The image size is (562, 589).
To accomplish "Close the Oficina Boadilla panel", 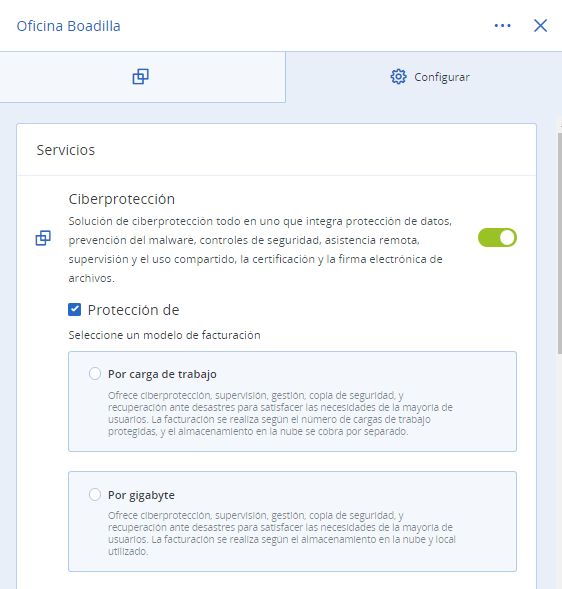I will click(x=541, y=26).
